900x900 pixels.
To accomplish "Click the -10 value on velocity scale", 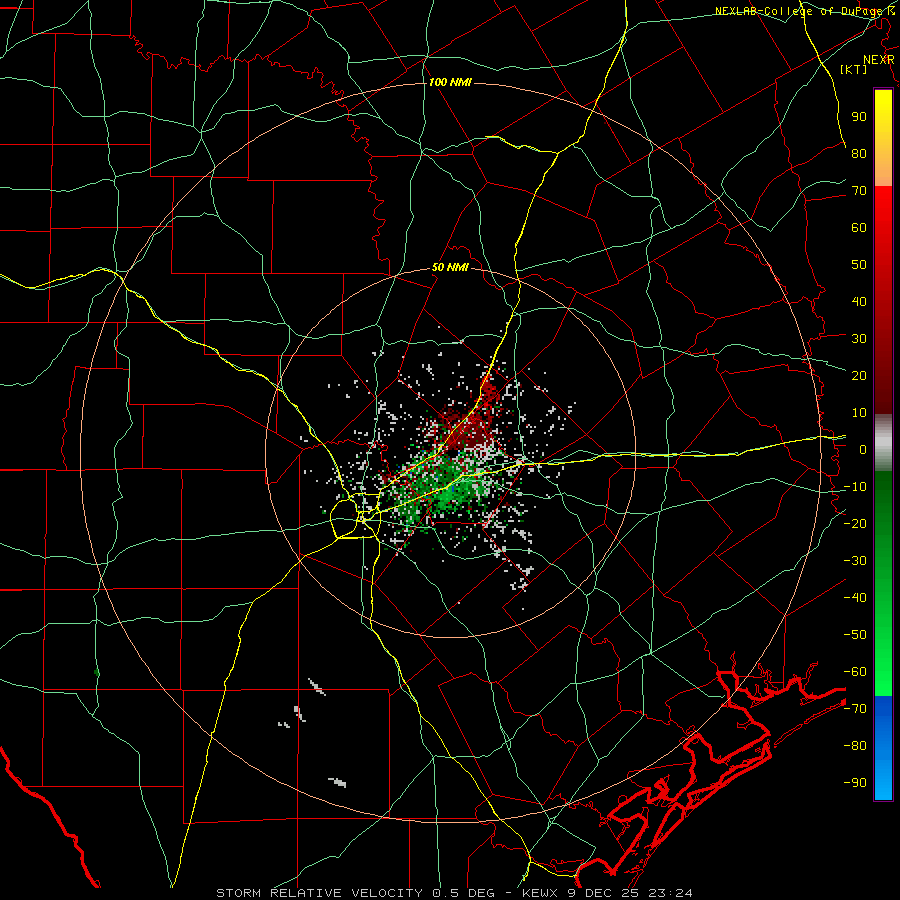I will coord(855,487).
